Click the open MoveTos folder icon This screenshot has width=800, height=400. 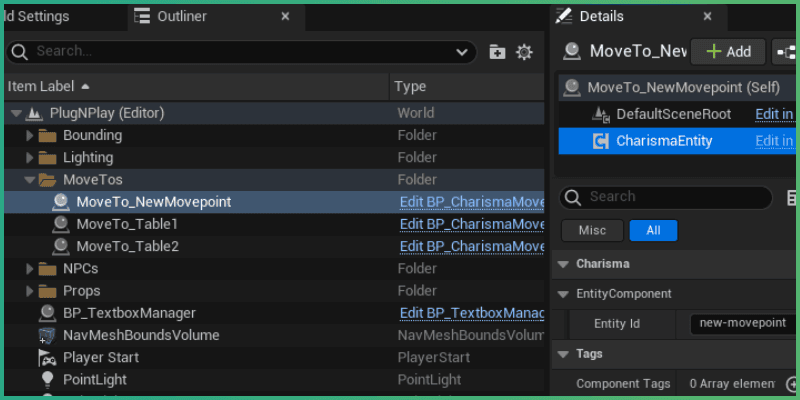(x=47, y=180)
